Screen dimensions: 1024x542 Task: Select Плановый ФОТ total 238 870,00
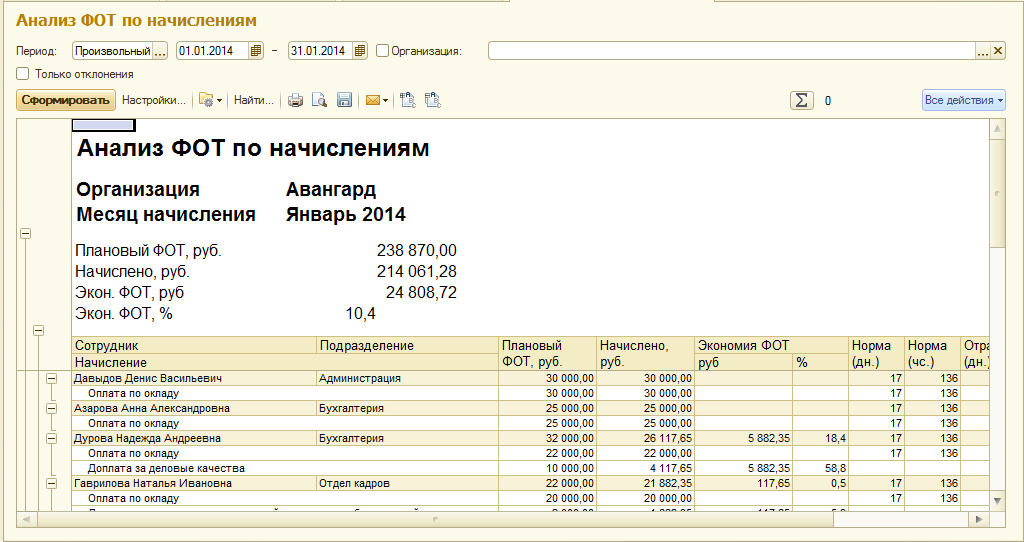click(x=417, y=251)
